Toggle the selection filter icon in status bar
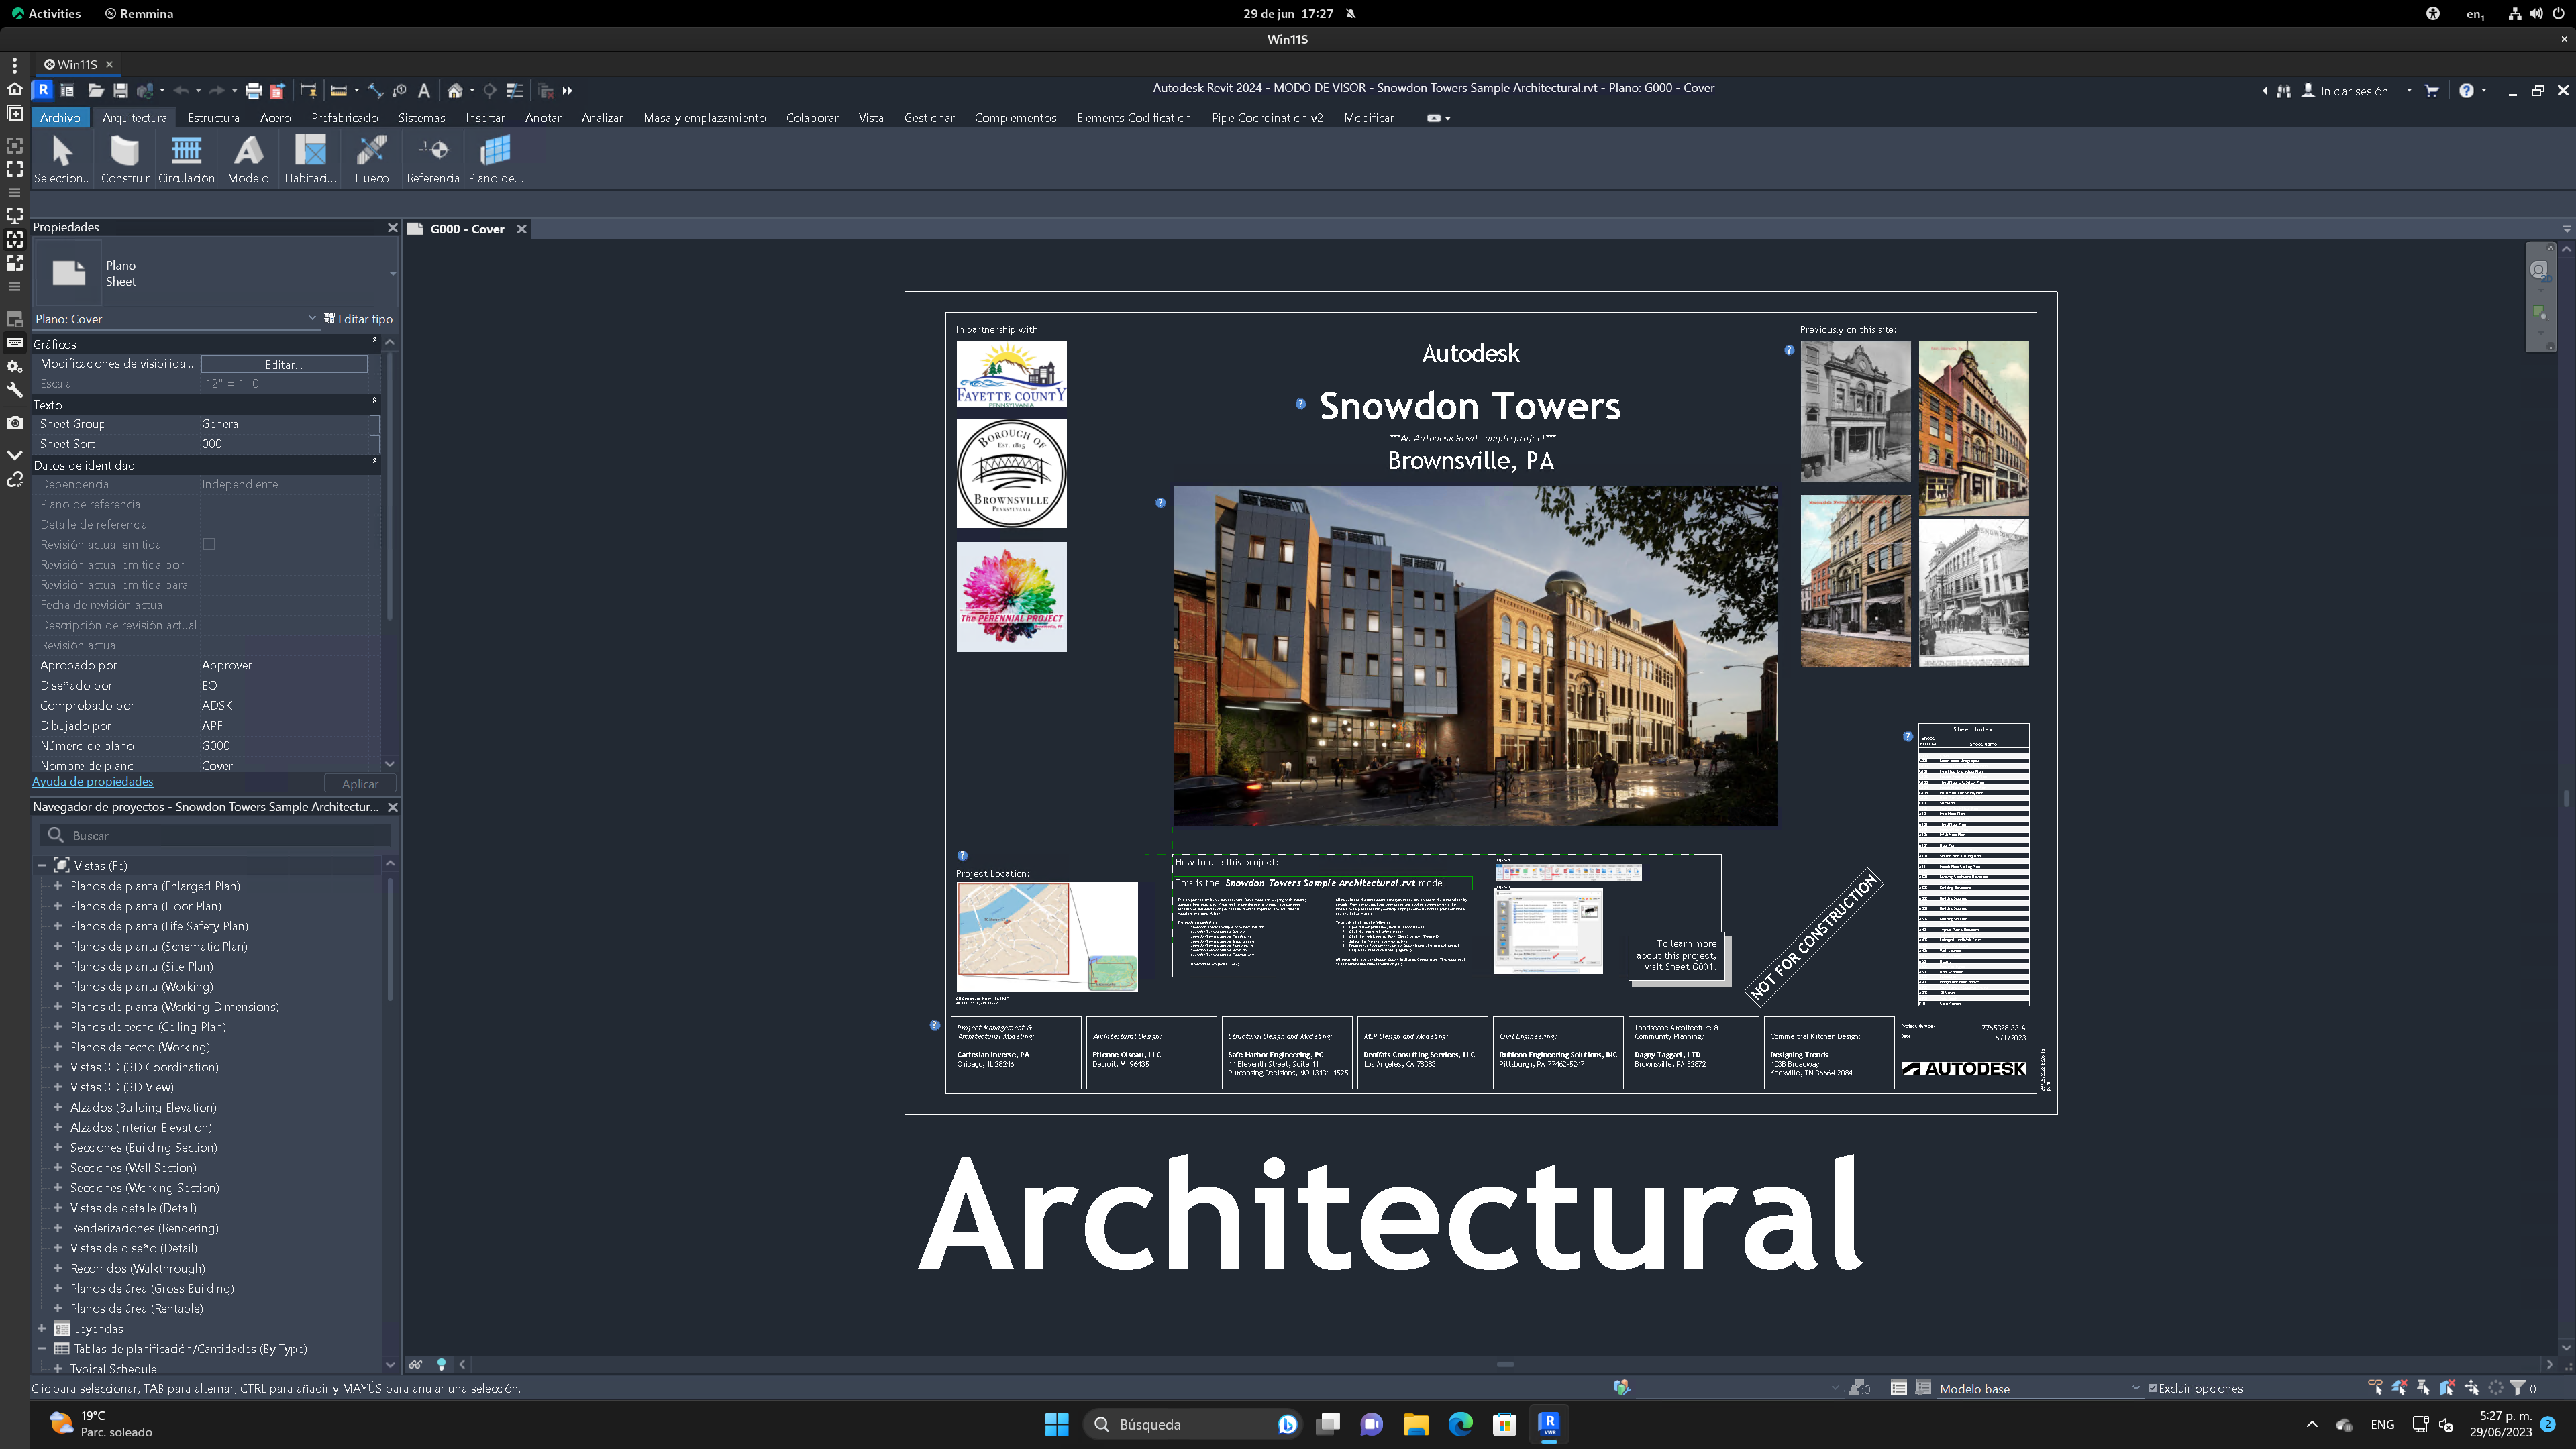The height and width of the screenshot is (1449, 2576). tap(2519, 1388)
